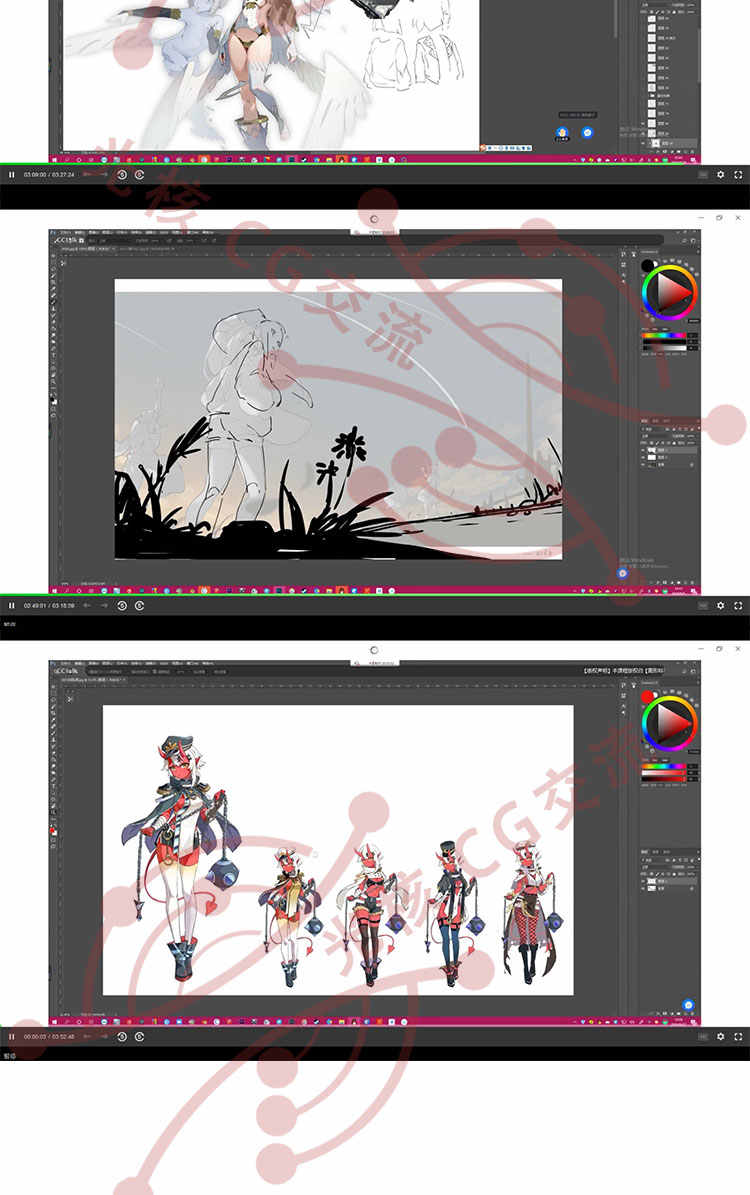Enter fullscreen in the red demon characters player
This screenshot has height=1195, width=750.
[738, 1037]
